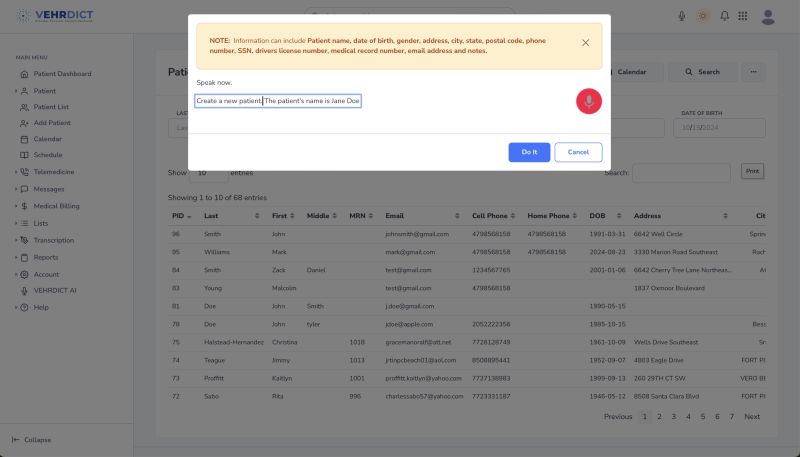Click the microphone icon in top bar

coord(682,16)
